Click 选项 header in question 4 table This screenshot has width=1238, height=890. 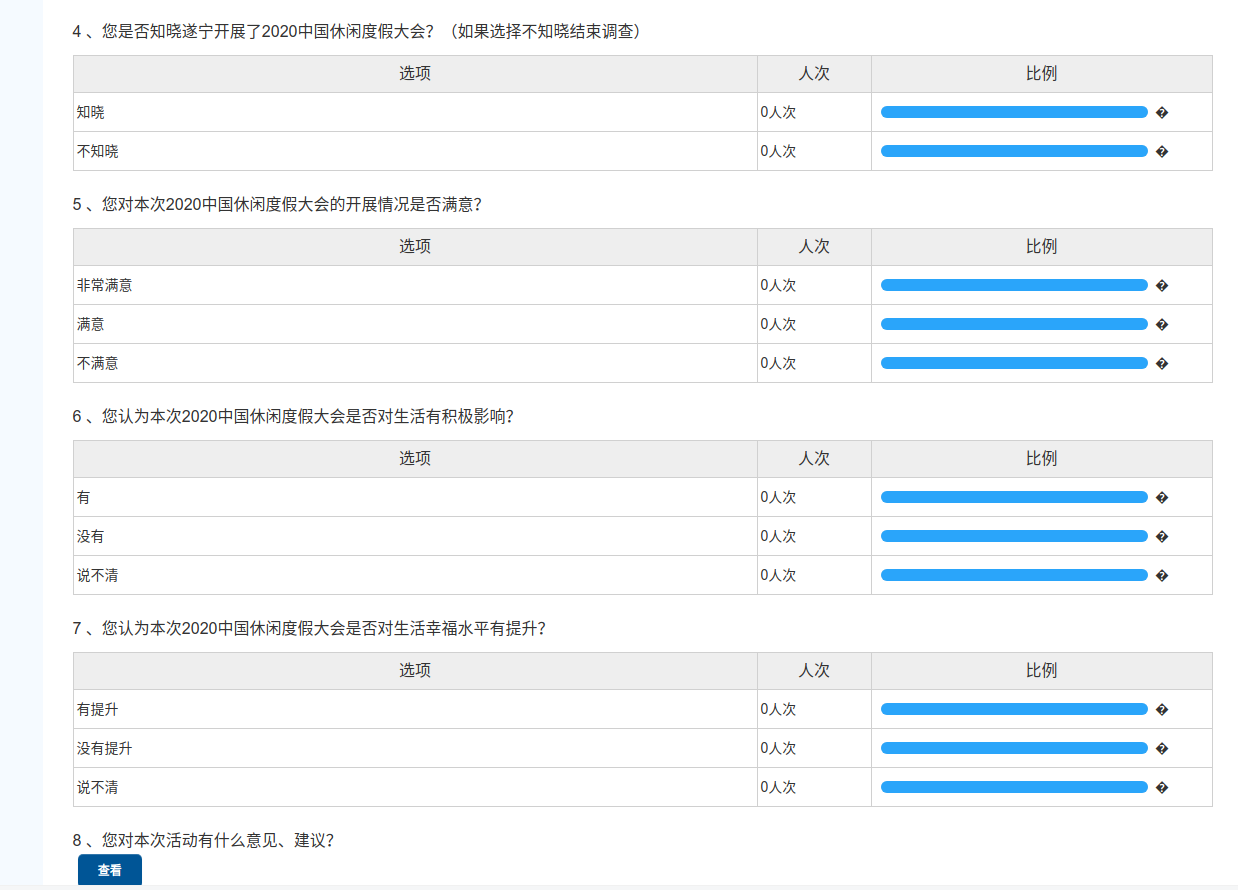[x=415, y=74]
